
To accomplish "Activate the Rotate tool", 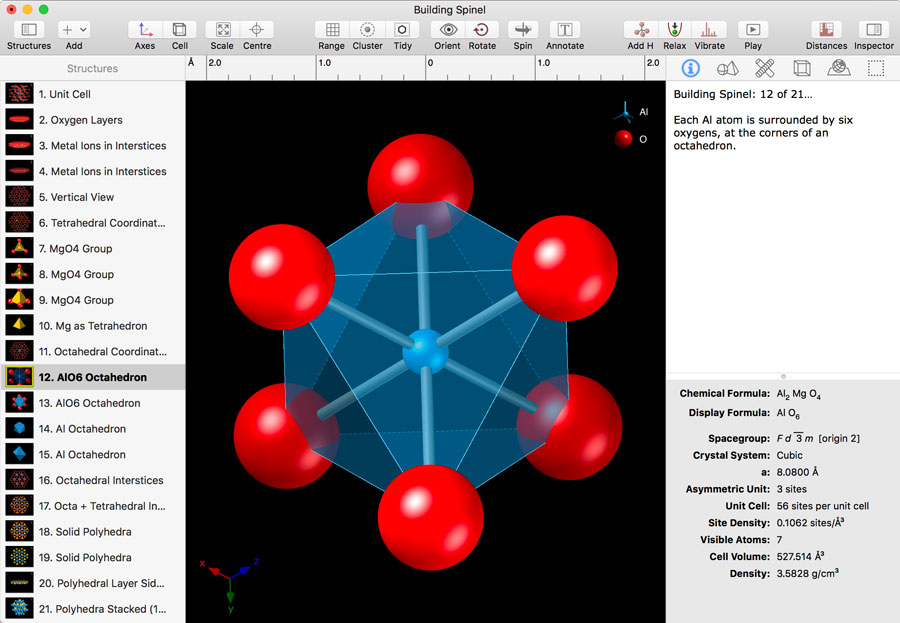I will (482, 30).
